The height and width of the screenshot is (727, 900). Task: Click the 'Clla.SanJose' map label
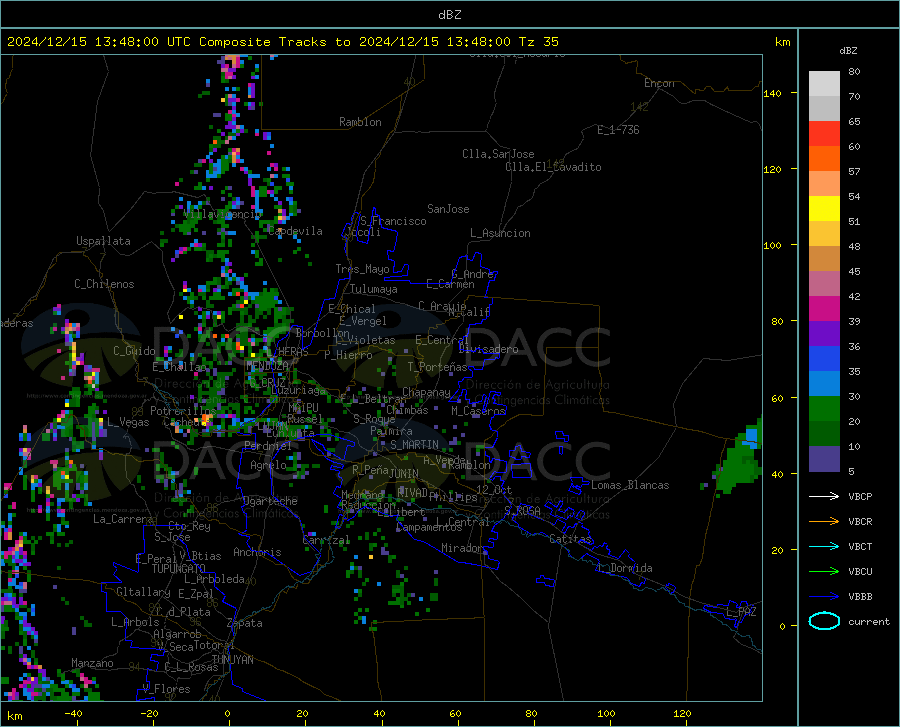[498, 154]
